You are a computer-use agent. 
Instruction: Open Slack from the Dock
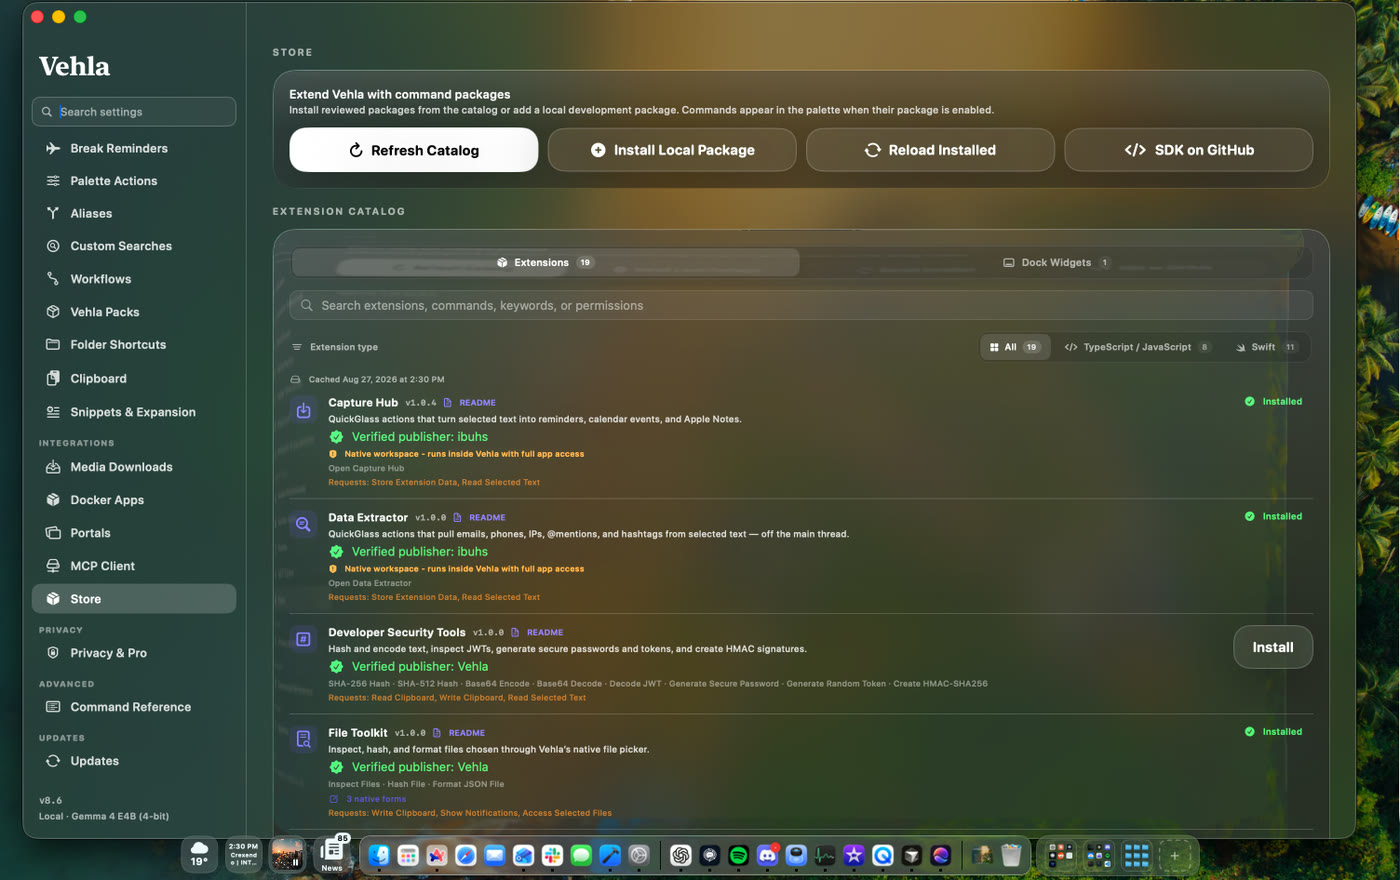point(553,855)
